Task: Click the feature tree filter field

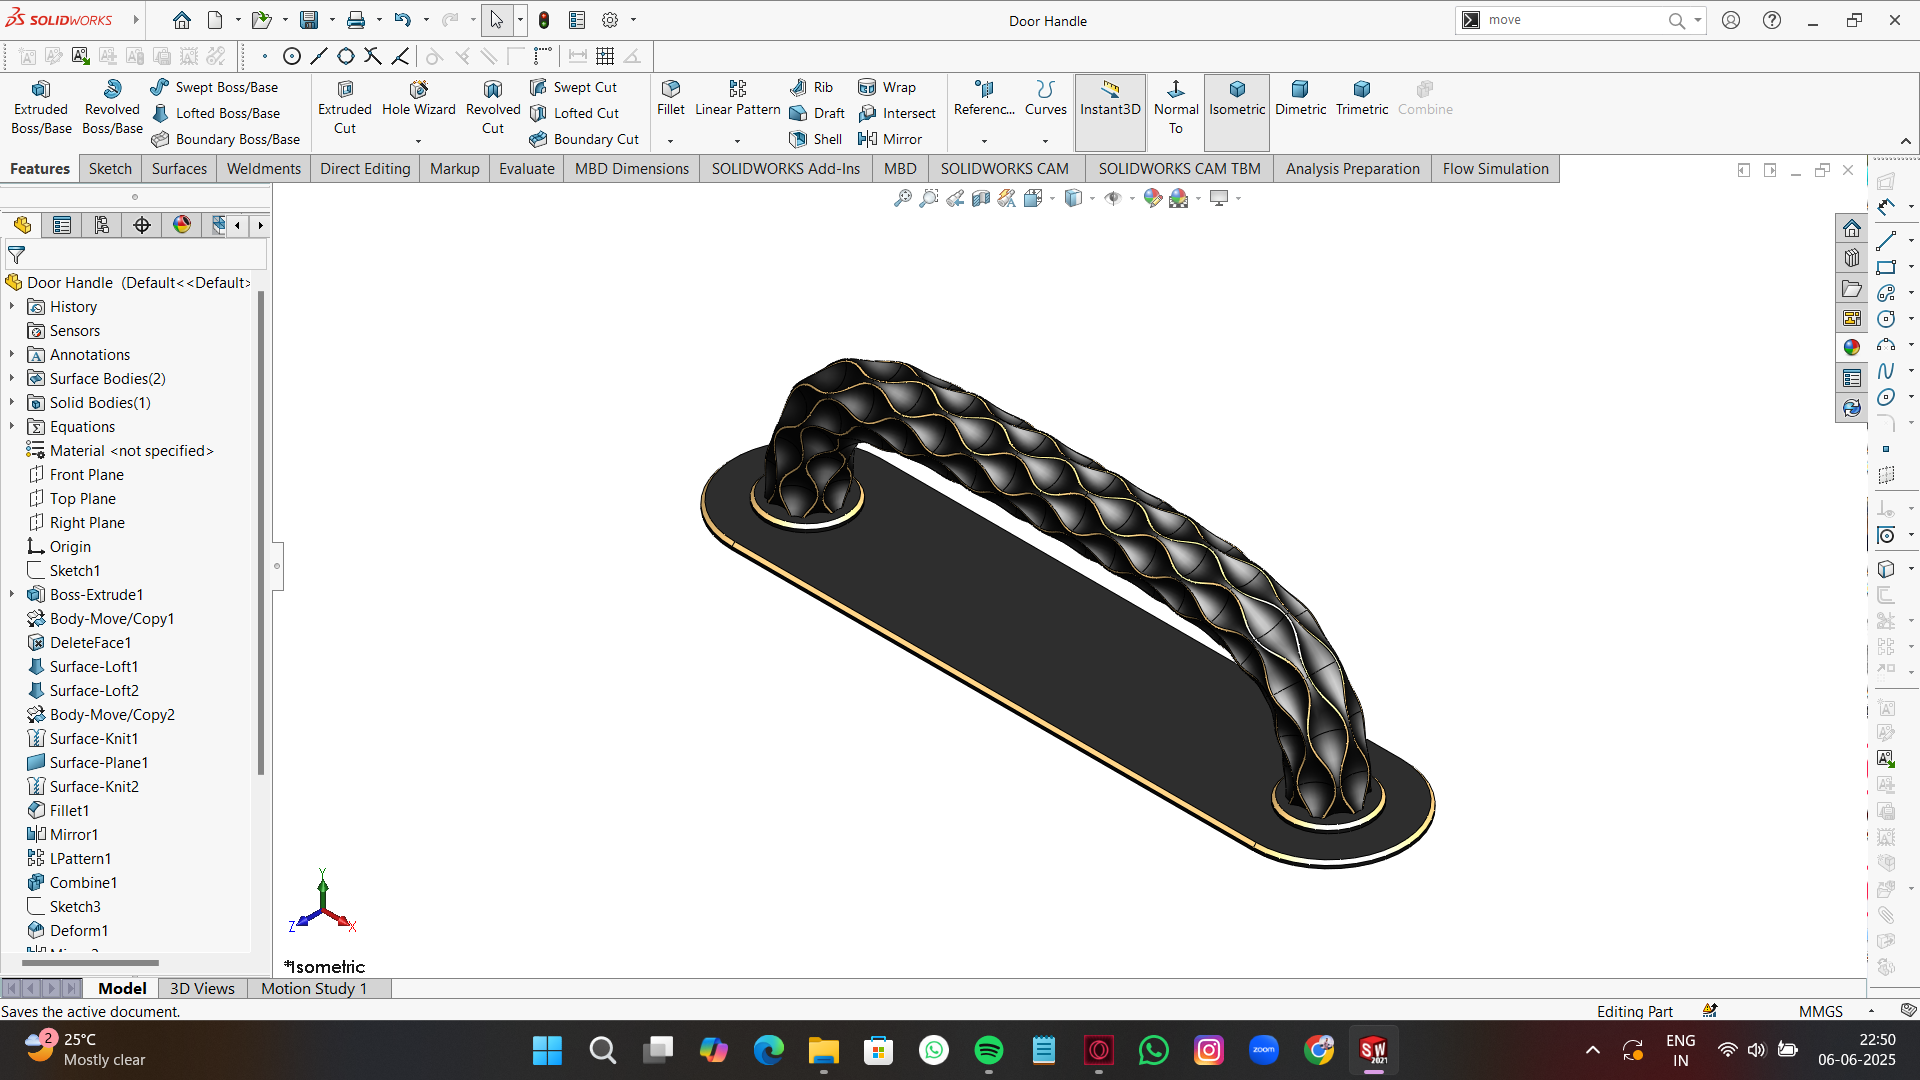Action: coord(136,256)
